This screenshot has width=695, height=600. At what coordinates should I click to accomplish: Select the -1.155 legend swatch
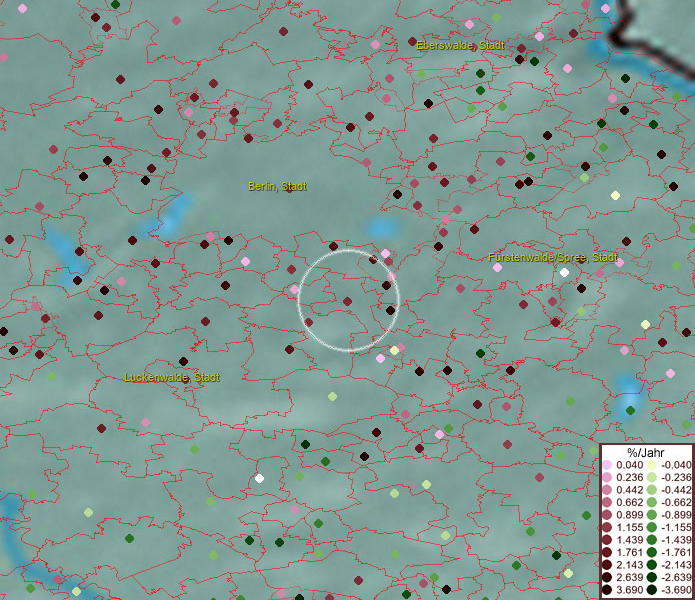[652, 527]
